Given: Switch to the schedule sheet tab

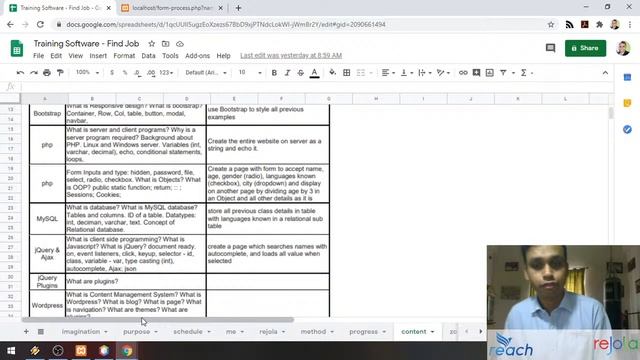Looking at the screenshot, I should pos(188,331).
